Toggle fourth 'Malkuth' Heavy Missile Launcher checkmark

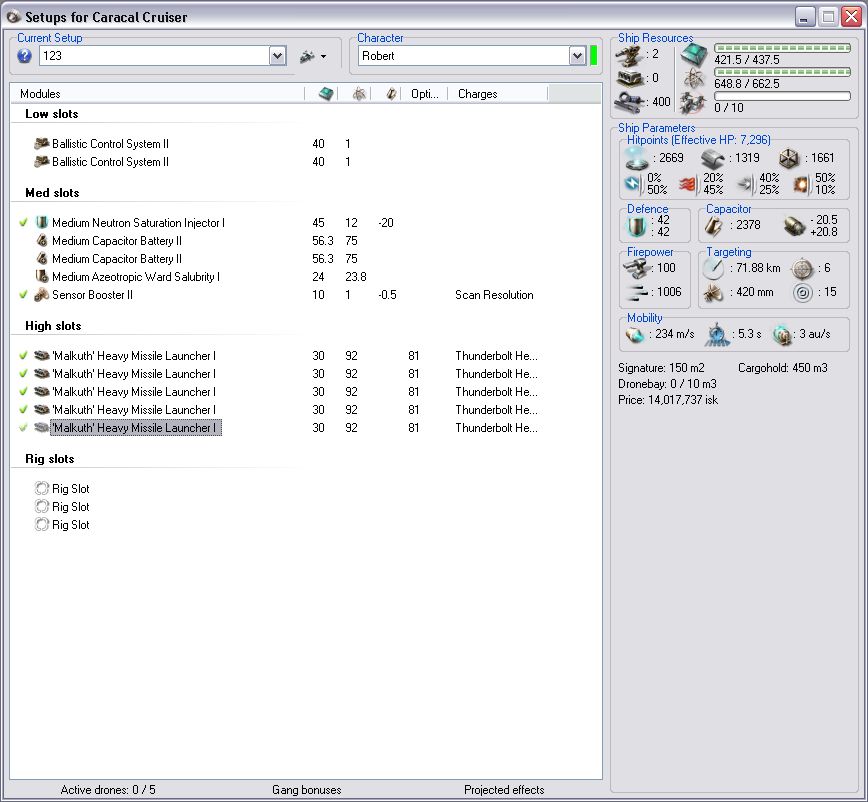pos(23,410)
